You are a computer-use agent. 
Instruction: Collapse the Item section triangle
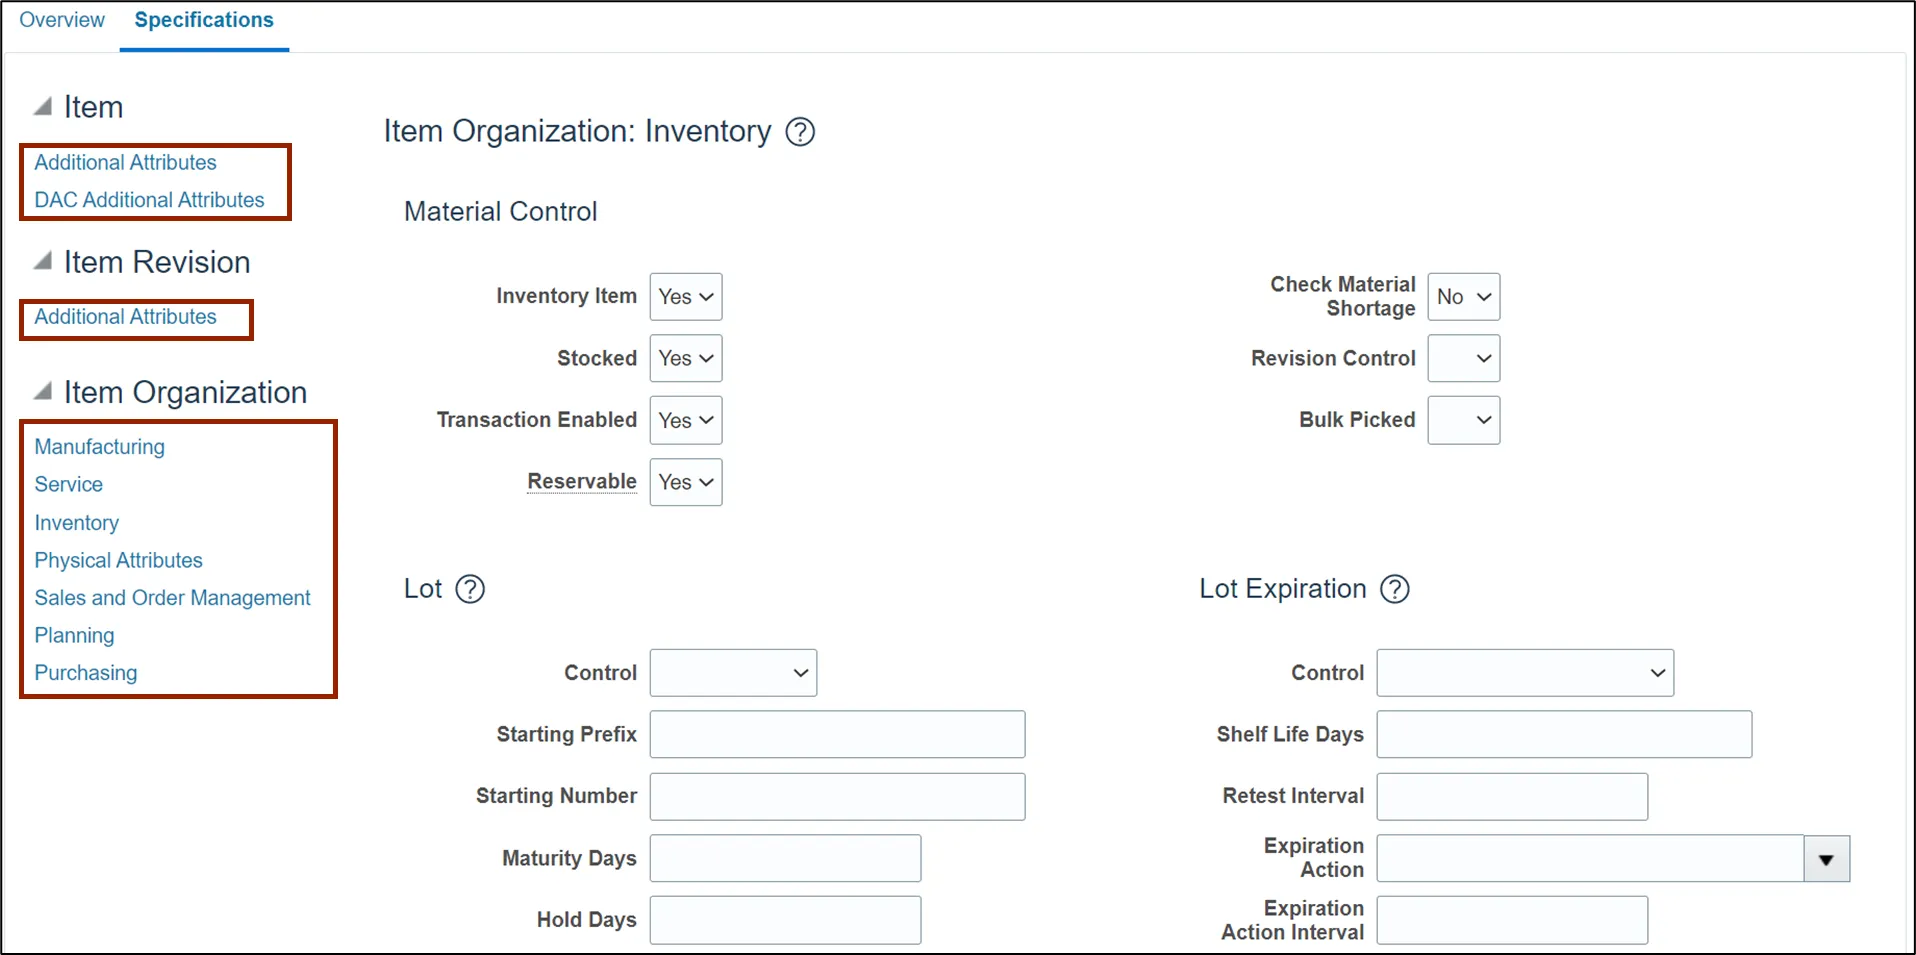[x=43, y=106]
